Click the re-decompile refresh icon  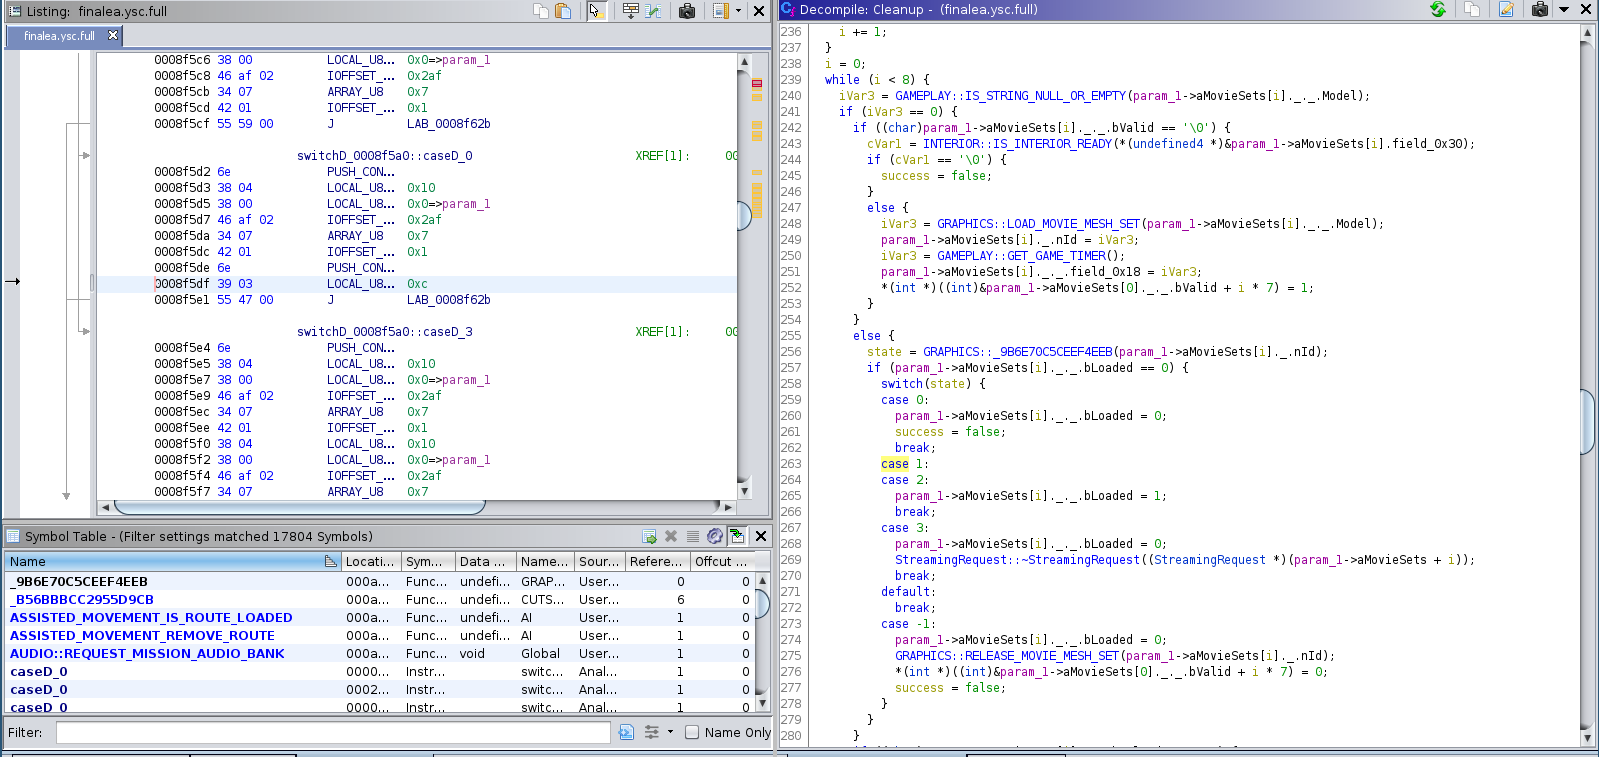(x=1438, y=9)
